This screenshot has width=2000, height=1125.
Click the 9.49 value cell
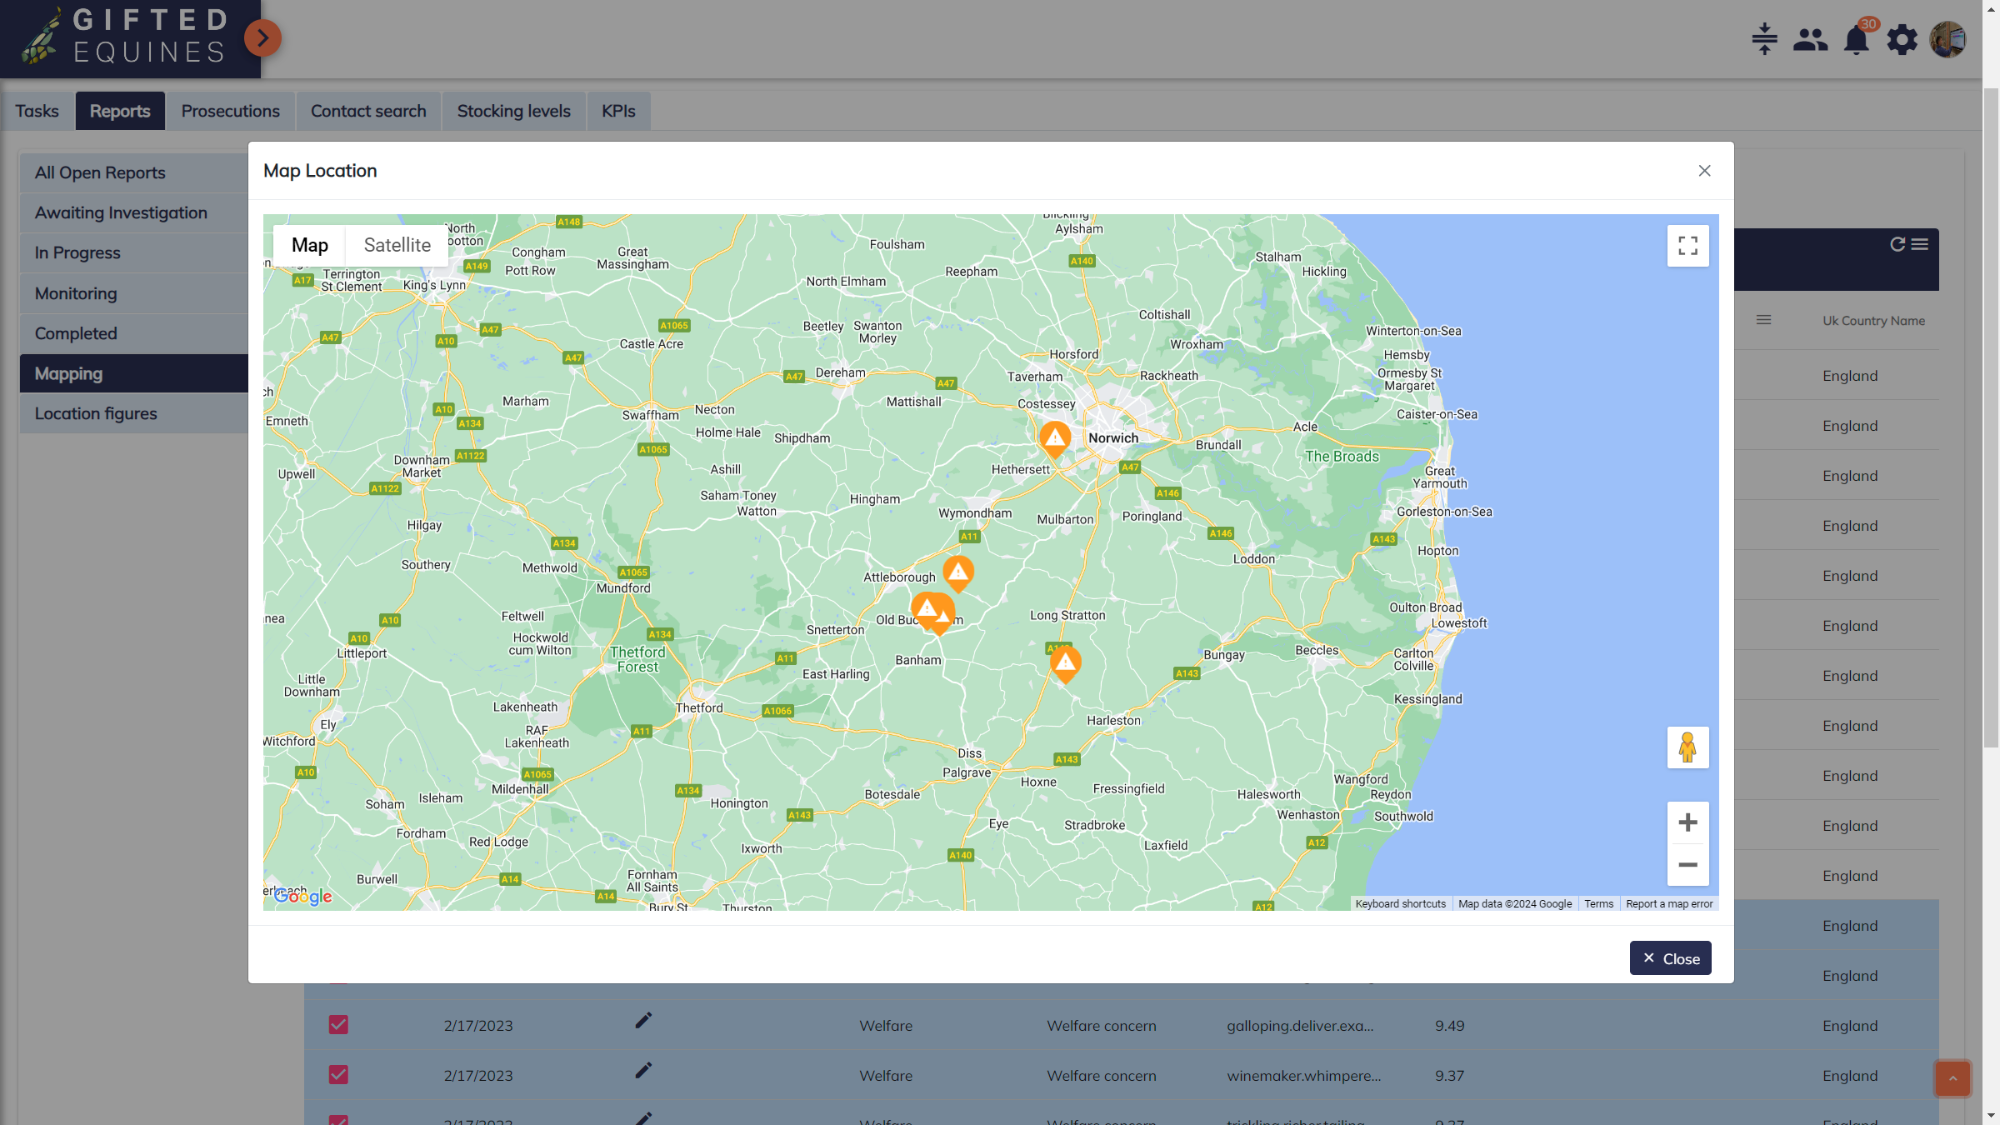pos(1449,1026)
